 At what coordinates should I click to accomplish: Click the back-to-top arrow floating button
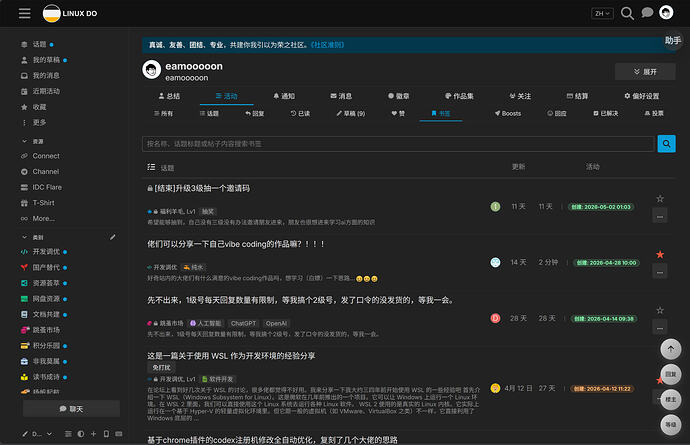[671, 349]
